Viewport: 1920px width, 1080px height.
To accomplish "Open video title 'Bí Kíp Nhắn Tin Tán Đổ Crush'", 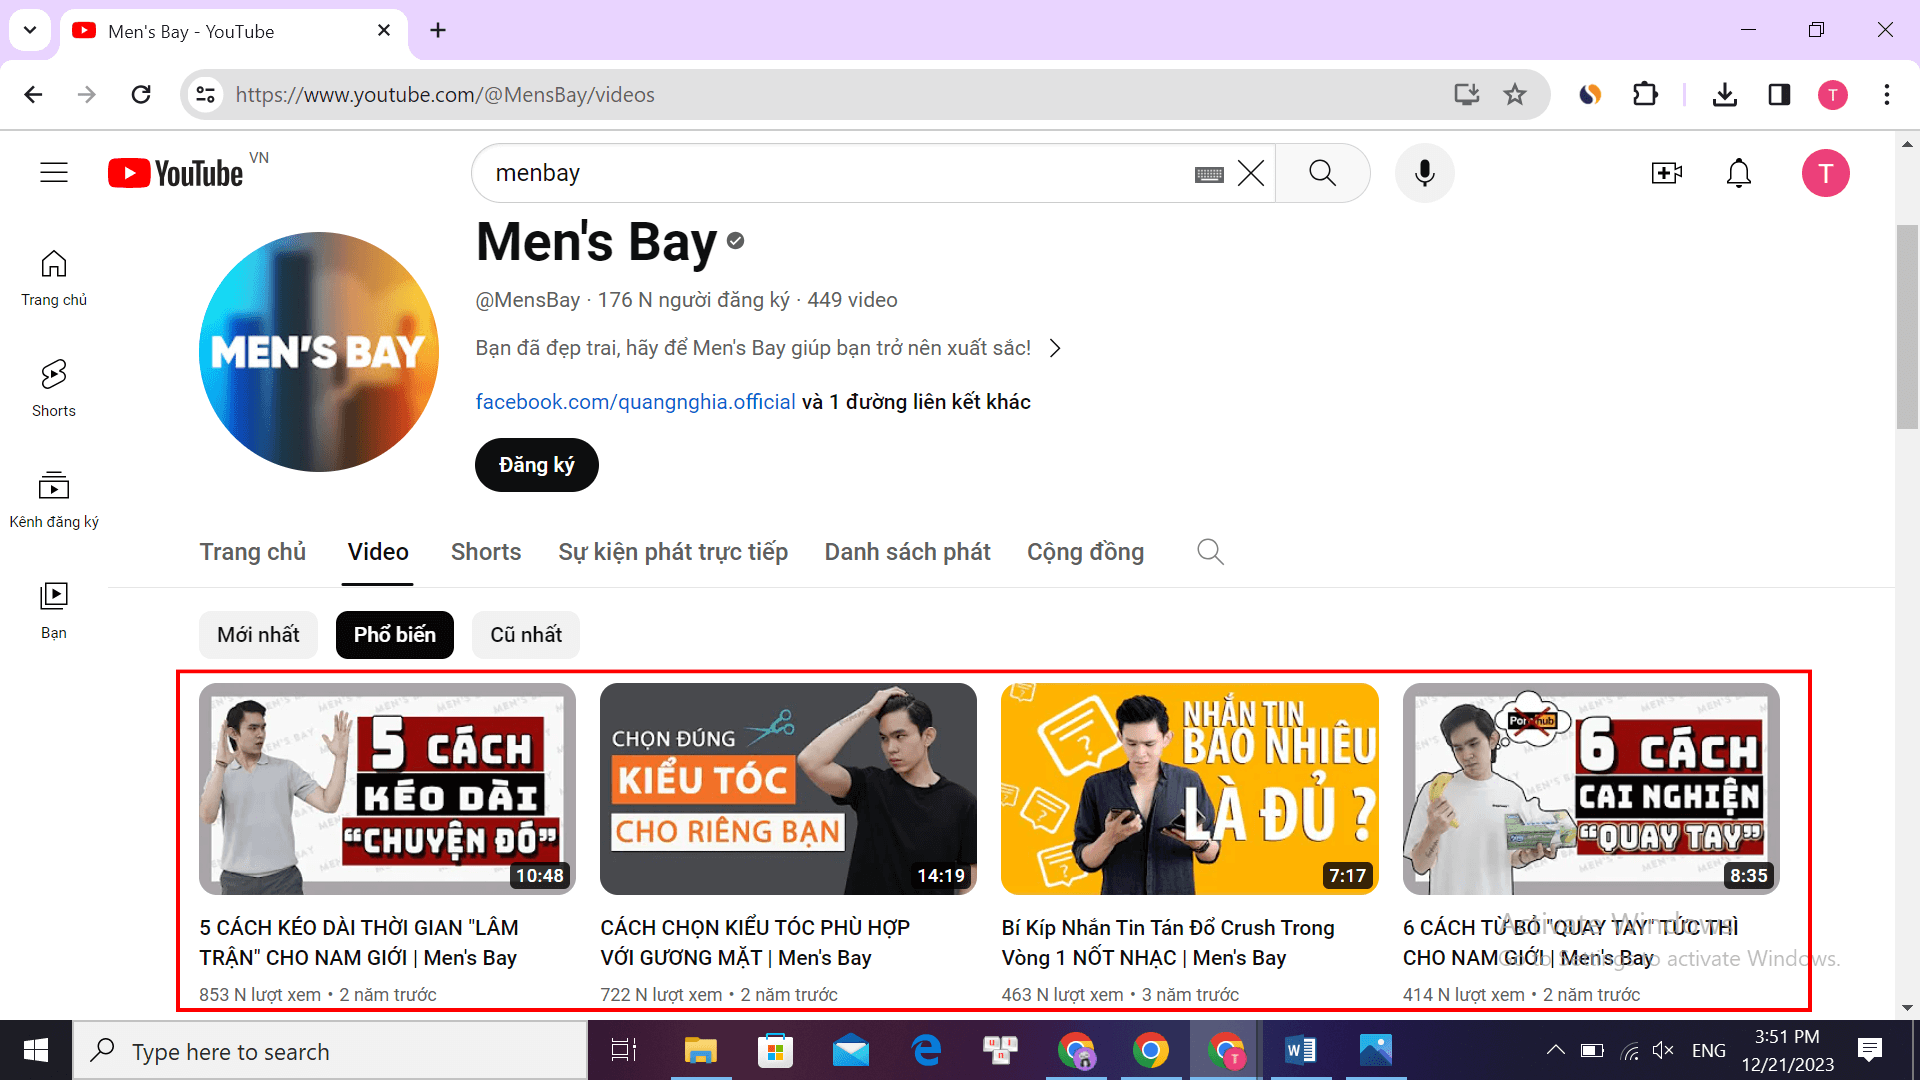I will coord(1168,942).
